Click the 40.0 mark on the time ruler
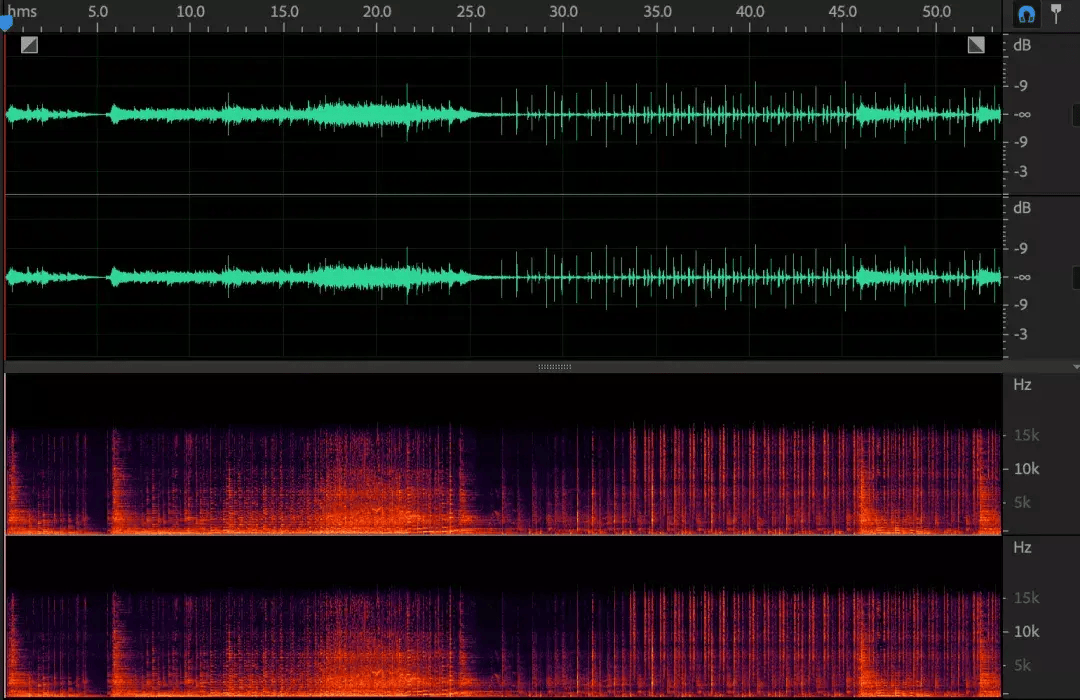 pos(750,12)
